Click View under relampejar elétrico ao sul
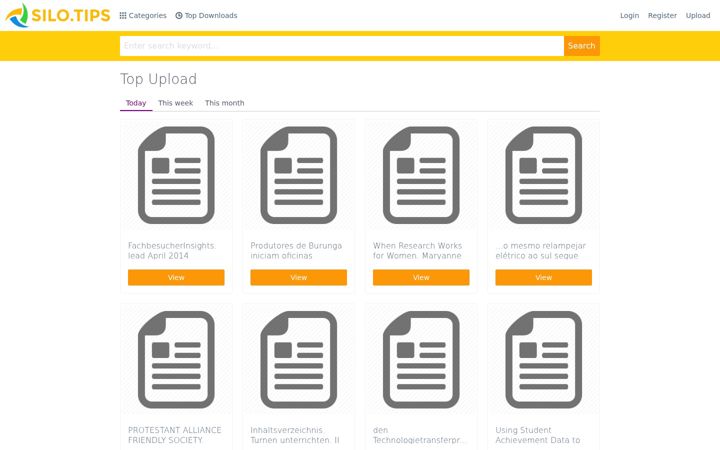The height and width of the screenshot is (450, 720). pyautogui.click(x=544, y=277)
